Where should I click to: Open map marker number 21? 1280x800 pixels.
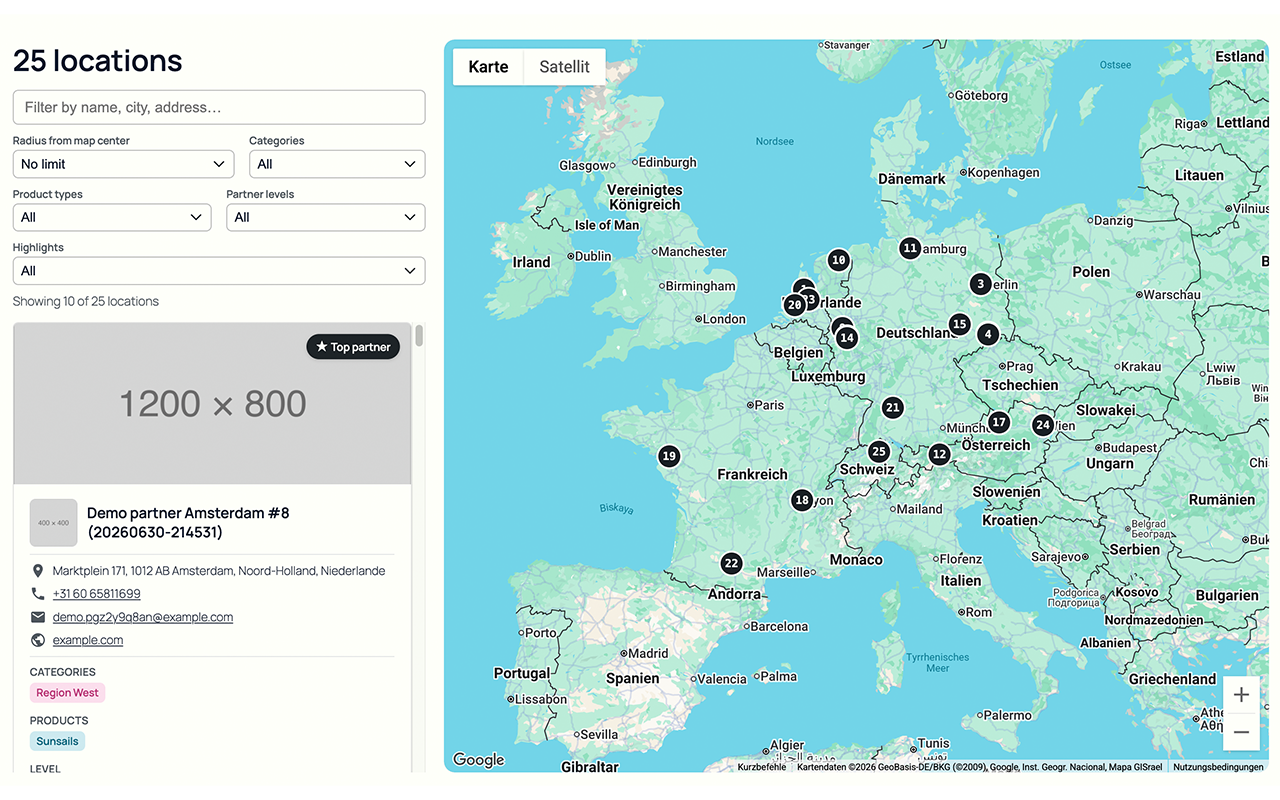(x=892, y=408)
